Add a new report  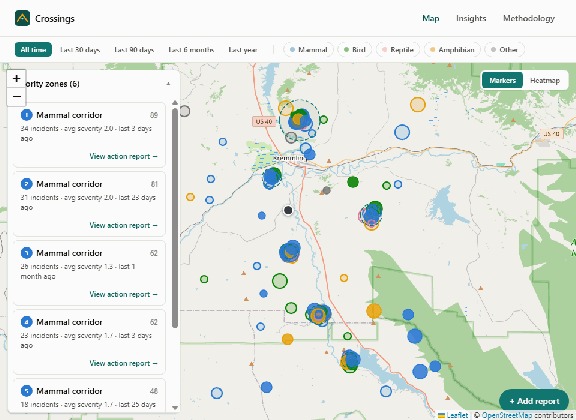(534, 401)
